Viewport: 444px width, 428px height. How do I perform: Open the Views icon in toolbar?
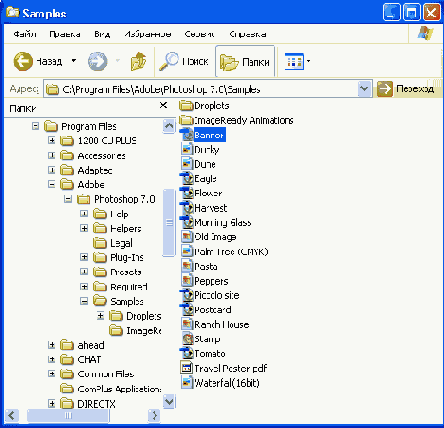click(294, 61)
